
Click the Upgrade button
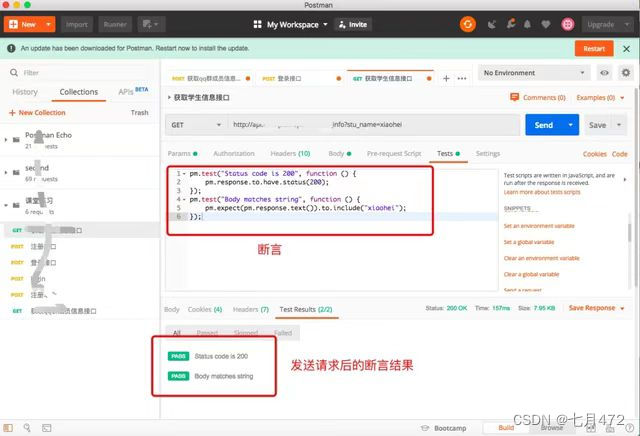coord(601,24)
